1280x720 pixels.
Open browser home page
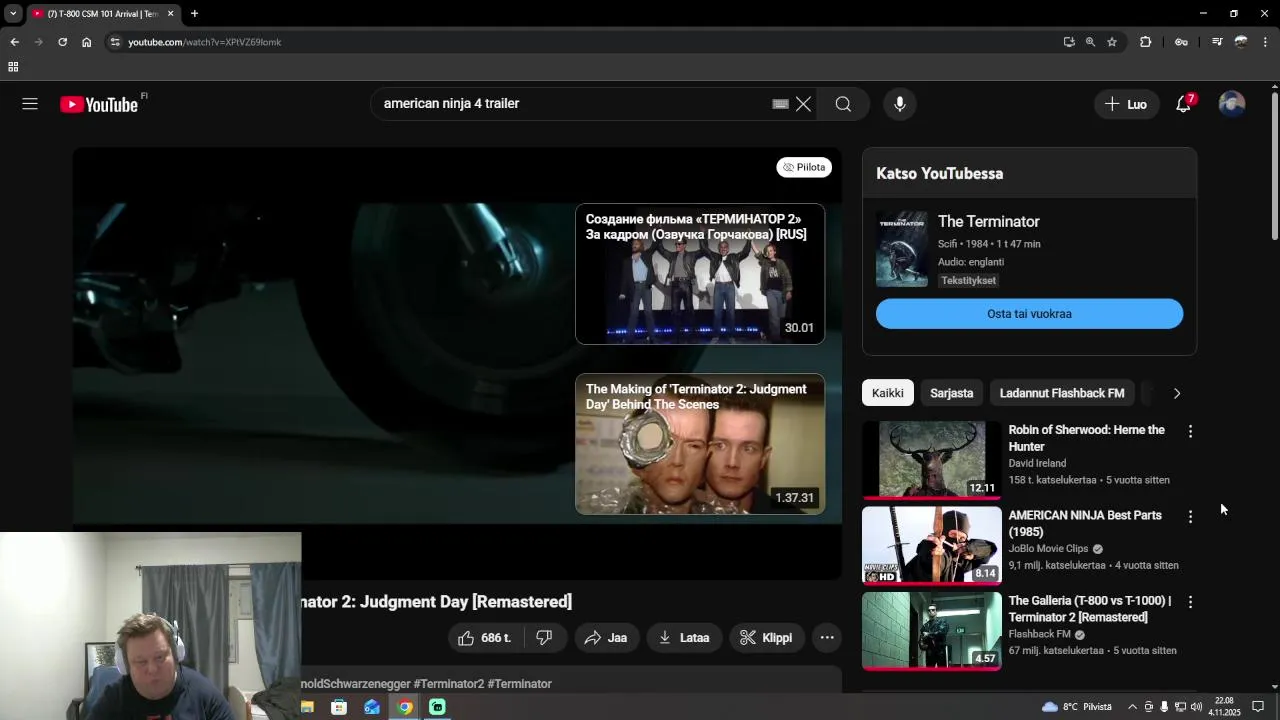[x=86, y=42]
